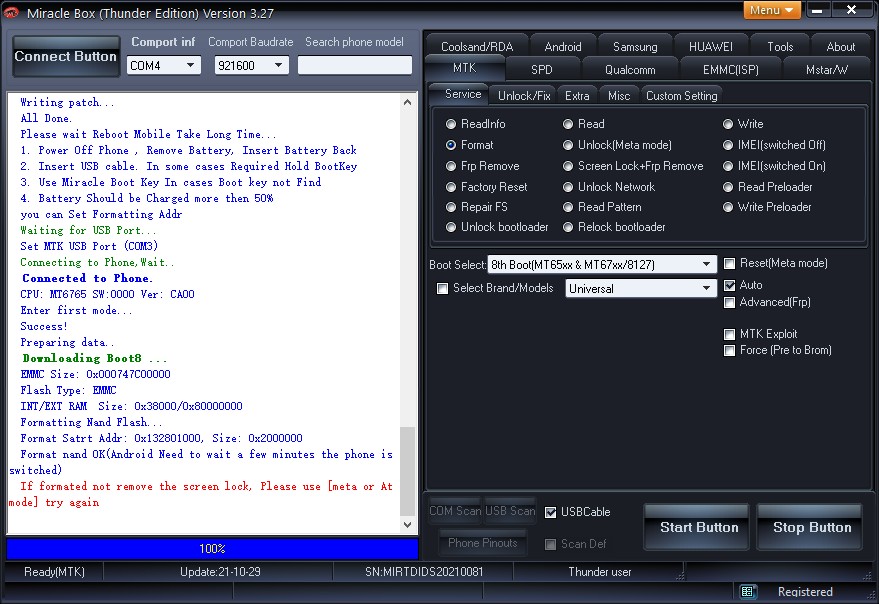Screen dimensions: 879x604
Task: Open the orange Menu button
Action: (x=771, y=10)
